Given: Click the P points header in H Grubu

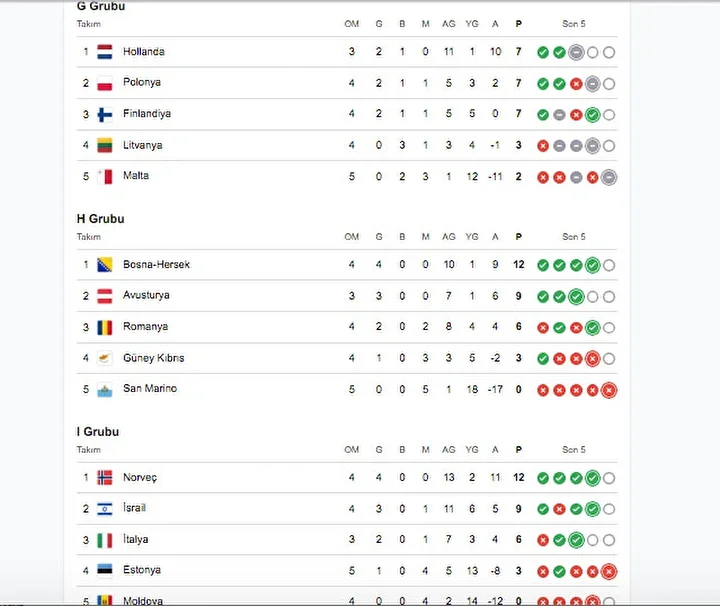Looking at the screenshot, I should point(518,237).
